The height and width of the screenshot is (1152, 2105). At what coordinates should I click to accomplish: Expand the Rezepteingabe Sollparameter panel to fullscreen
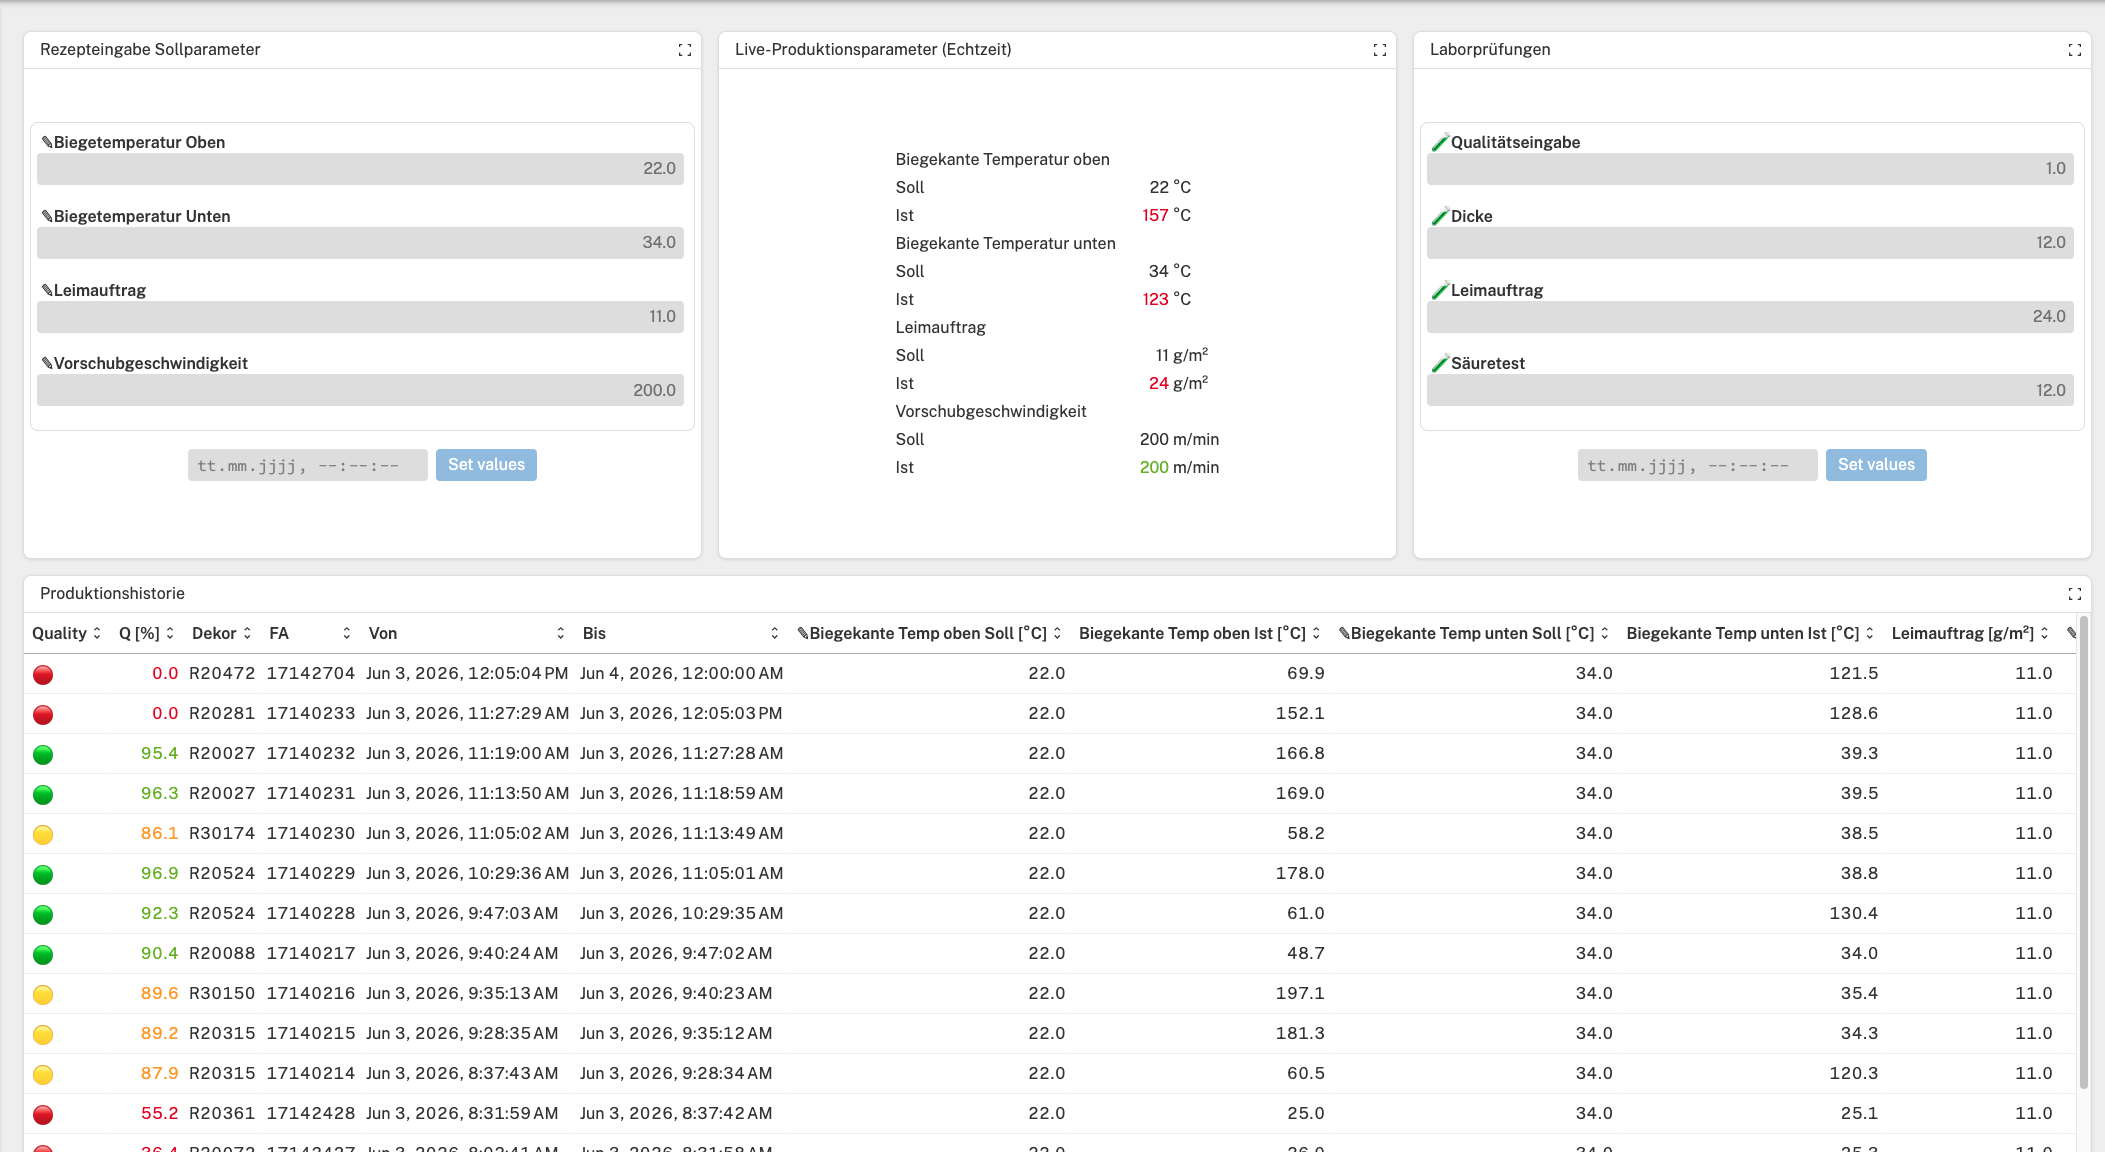[x=685, y=50]
